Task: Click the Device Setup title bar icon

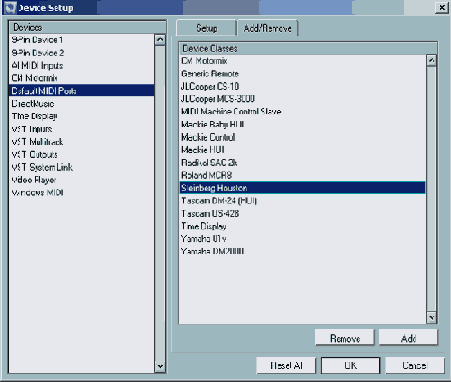Action: pos(10,7)
